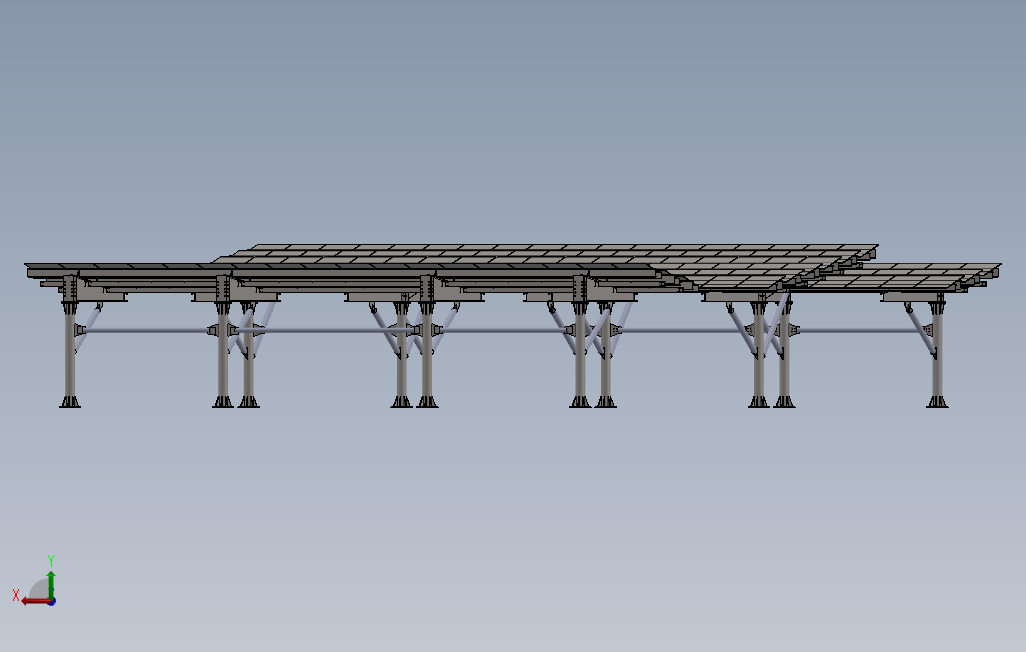Click the blue Z axis ball of the triad
Screen dimensions: 1026x652
(51, 601)
